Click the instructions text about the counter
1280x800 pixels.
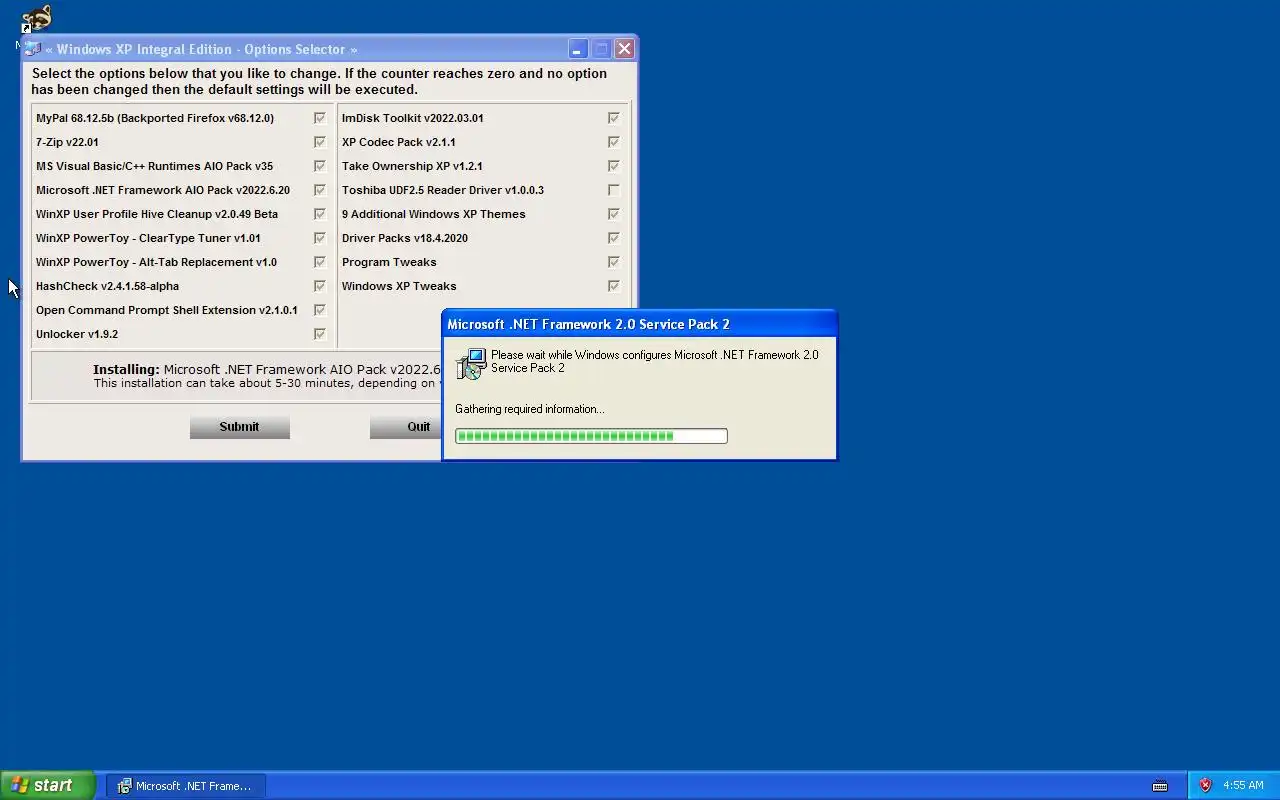point(319,81)
